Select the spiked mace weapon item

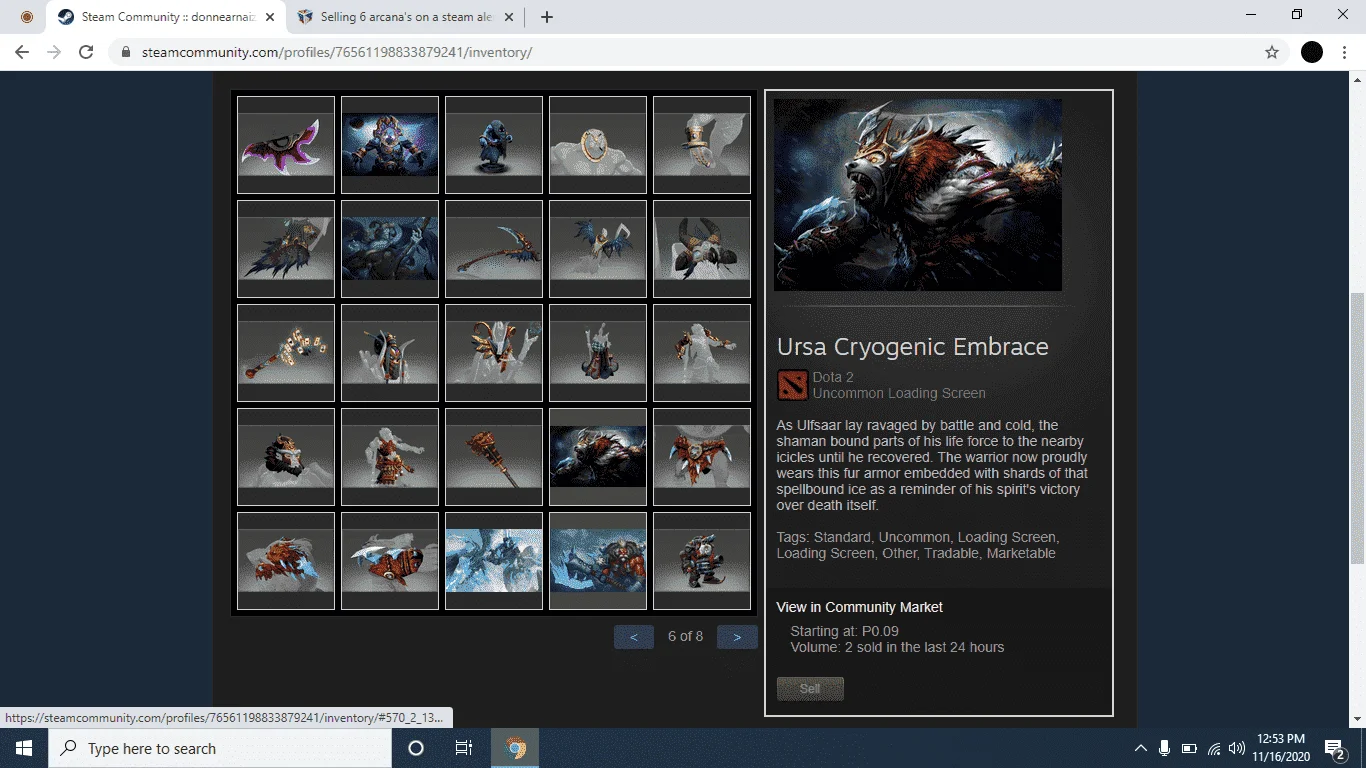494,457
